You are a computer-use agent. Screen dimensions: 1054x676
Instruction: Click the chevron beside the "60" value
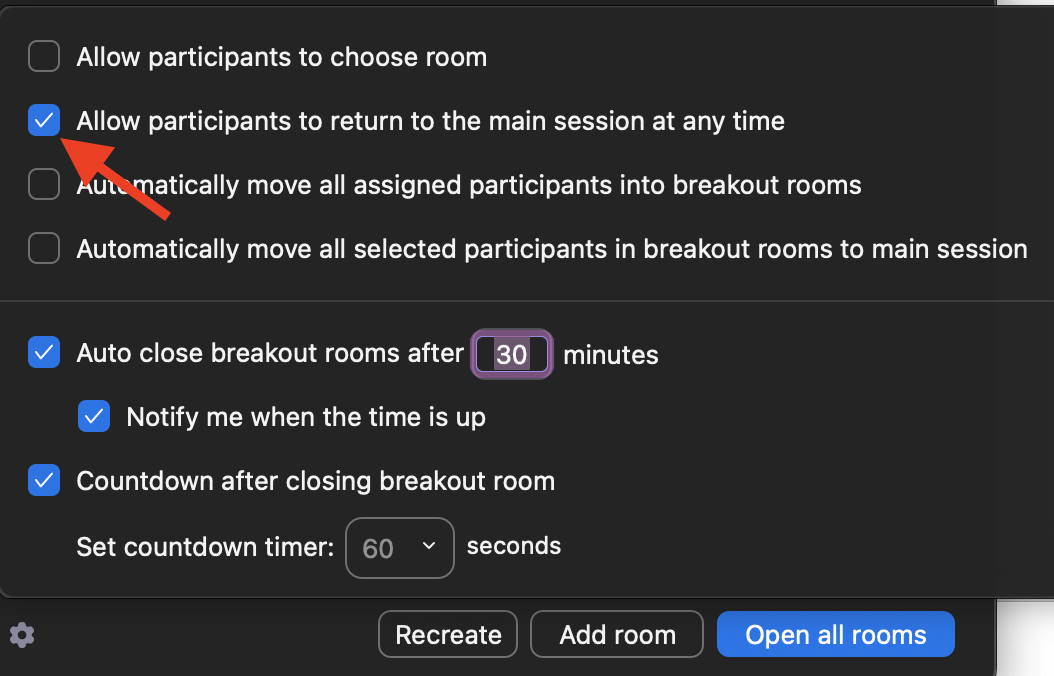(429, 547)
